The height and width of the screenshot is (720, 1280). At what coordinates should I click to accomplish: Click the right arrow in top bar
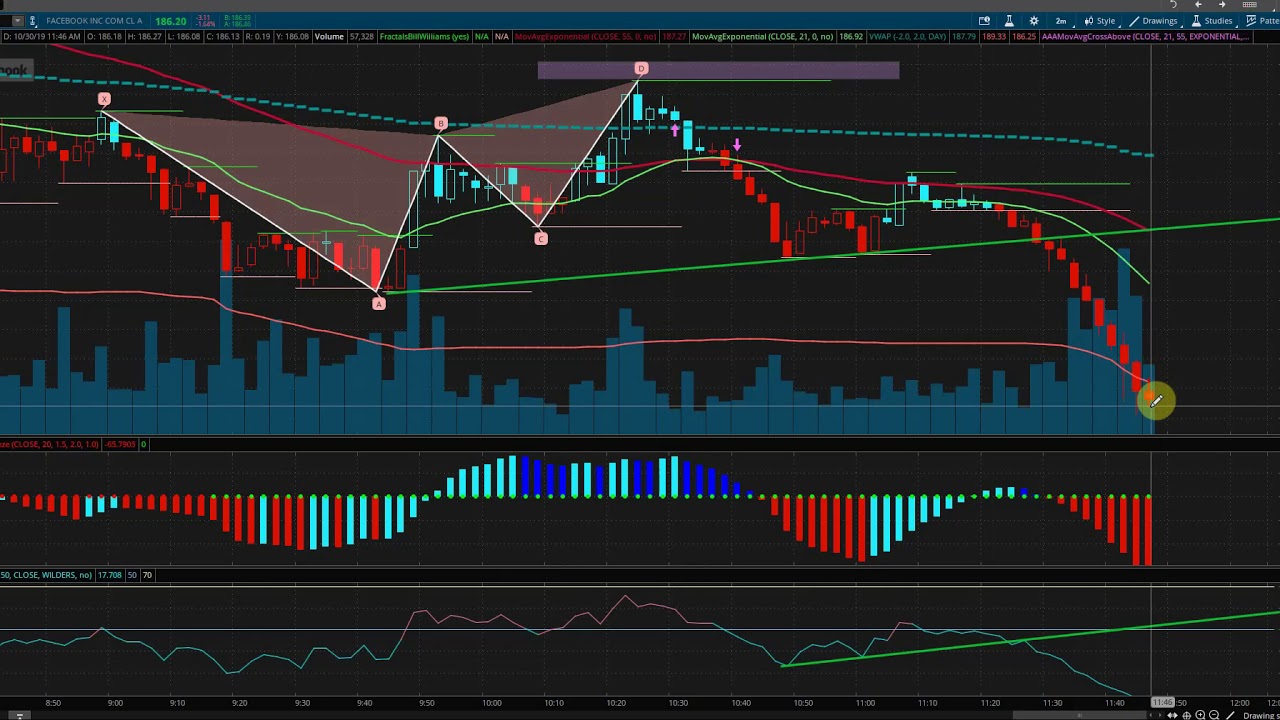click(x=1222, y=5)
